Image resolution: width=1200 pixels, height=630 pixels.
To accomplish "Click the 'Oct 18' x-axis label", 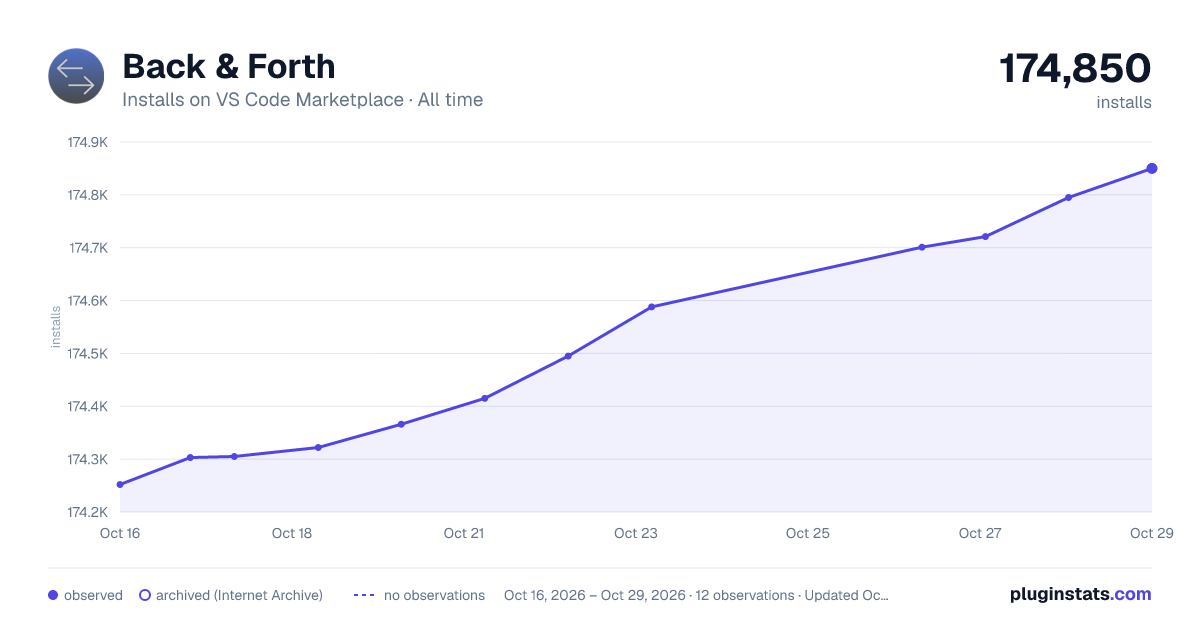I will [x=292, y=533].
